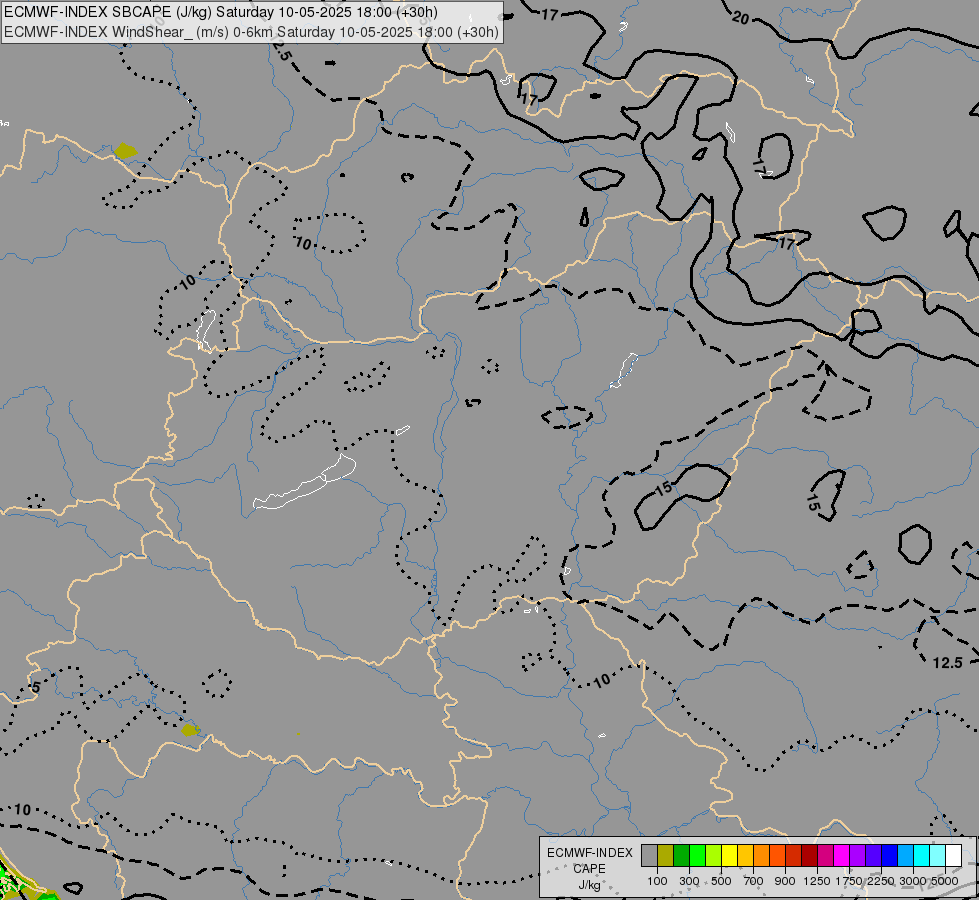
Task: Click the '1250' legend tick value
Action: point(817,881)
